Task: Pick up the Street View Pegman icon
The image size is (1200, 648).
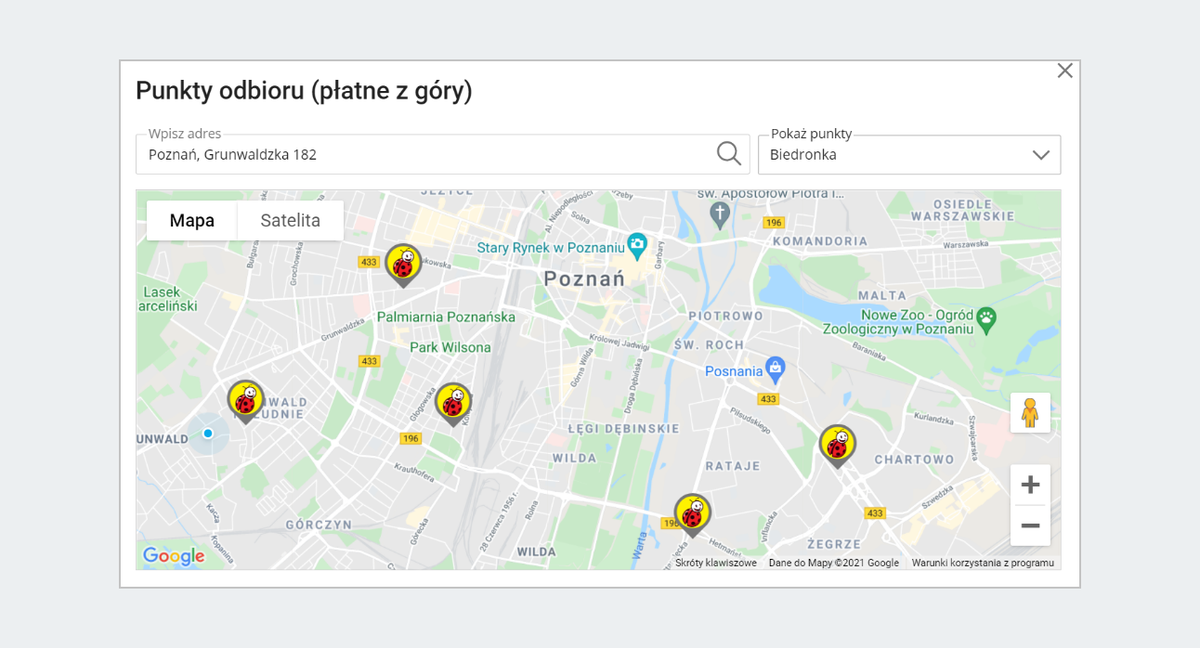Action: [1030, 412]
